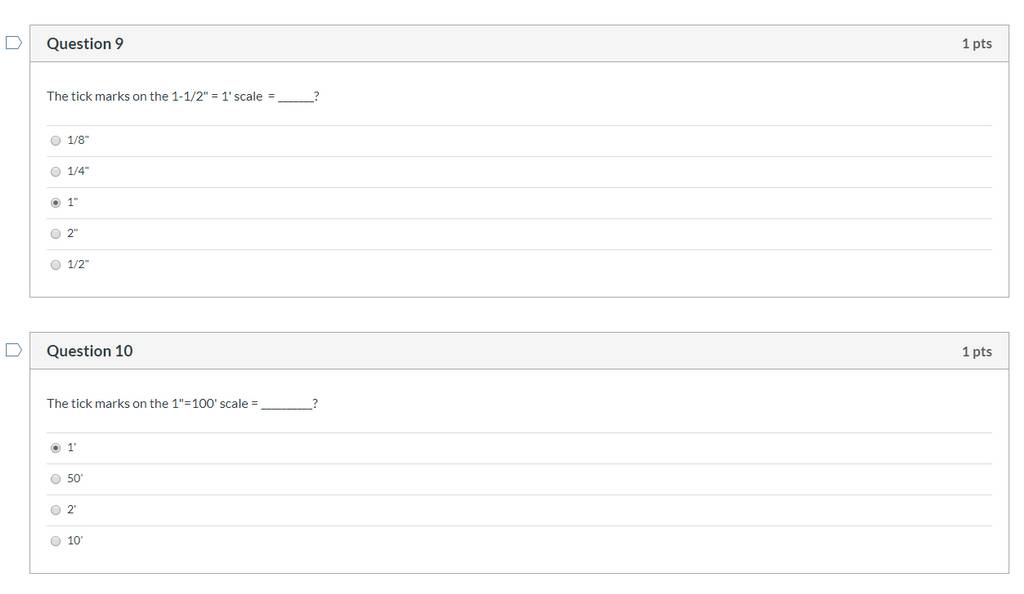
Task: Click the 1/8" answer label text
Action: click(x=78, y=140)
